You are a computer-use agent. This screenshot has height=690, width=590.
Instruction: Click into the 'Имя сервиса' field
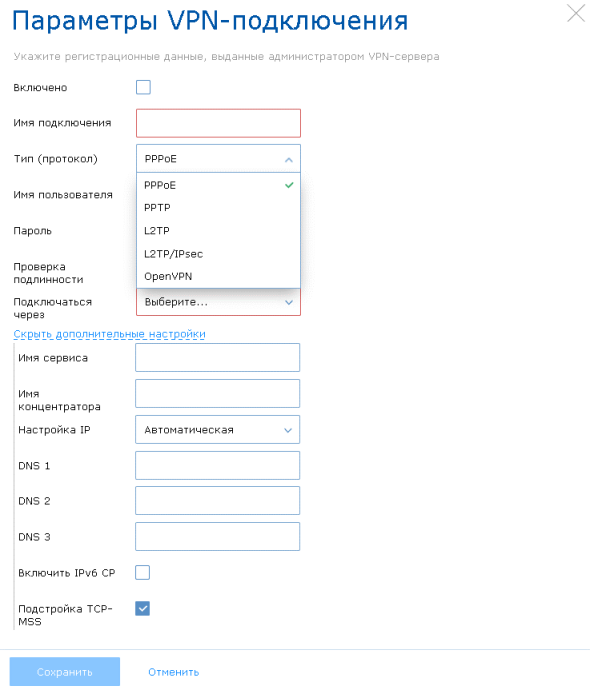point(217,357)
